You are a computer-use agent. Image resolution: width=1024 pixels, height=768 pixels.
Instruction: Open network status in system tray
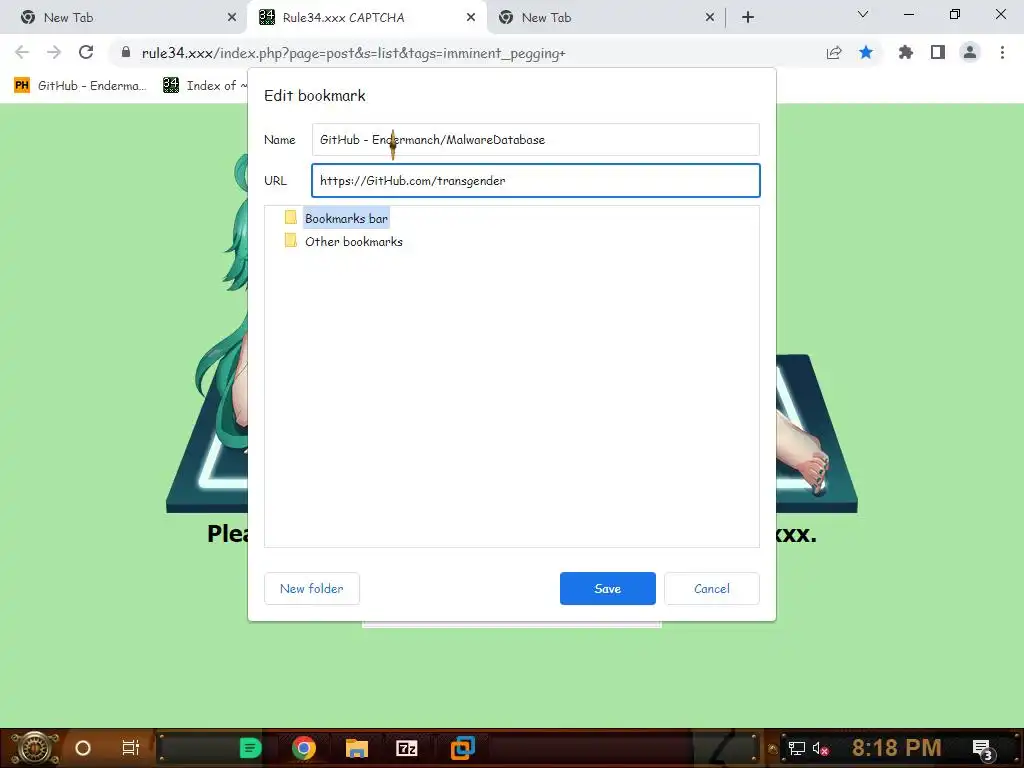pyautogui.click(x=796, y=748)
